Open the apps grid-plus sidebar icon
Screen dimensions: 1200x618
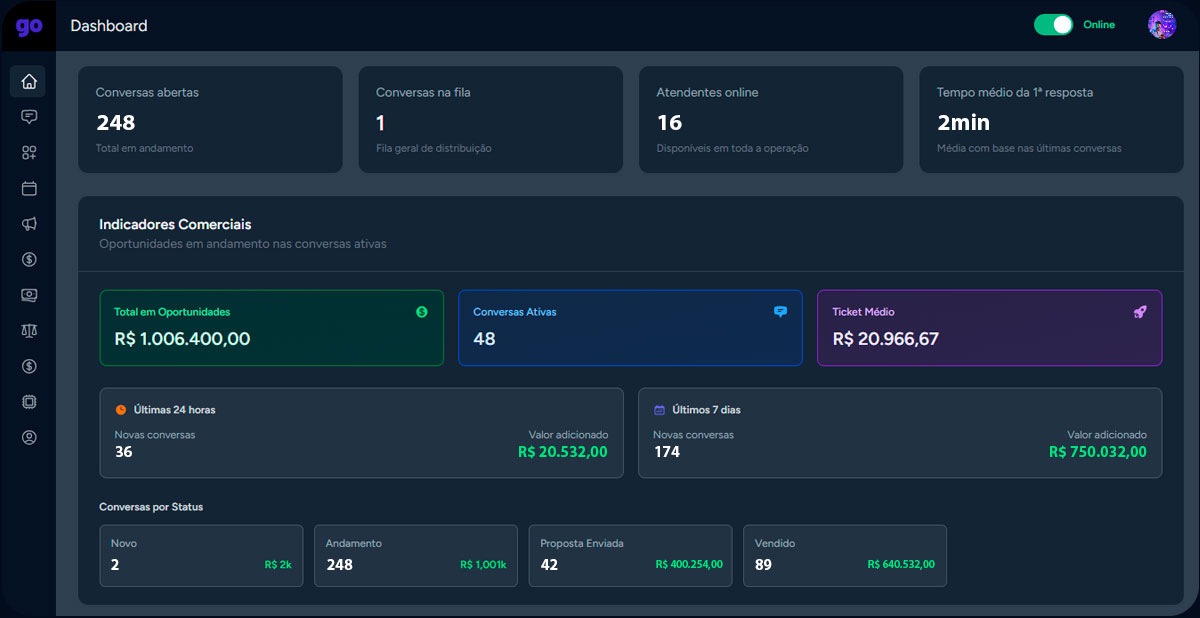click(29, 153)
